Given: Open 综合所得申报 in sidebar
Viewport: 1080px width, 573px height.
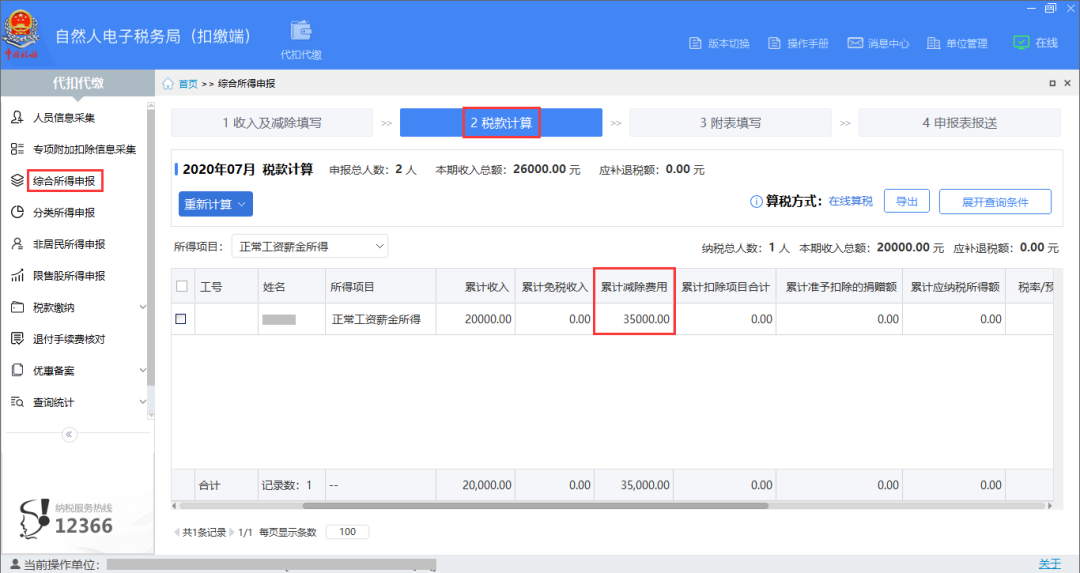Looking at the screenshot, I should [x=64, y=181].
